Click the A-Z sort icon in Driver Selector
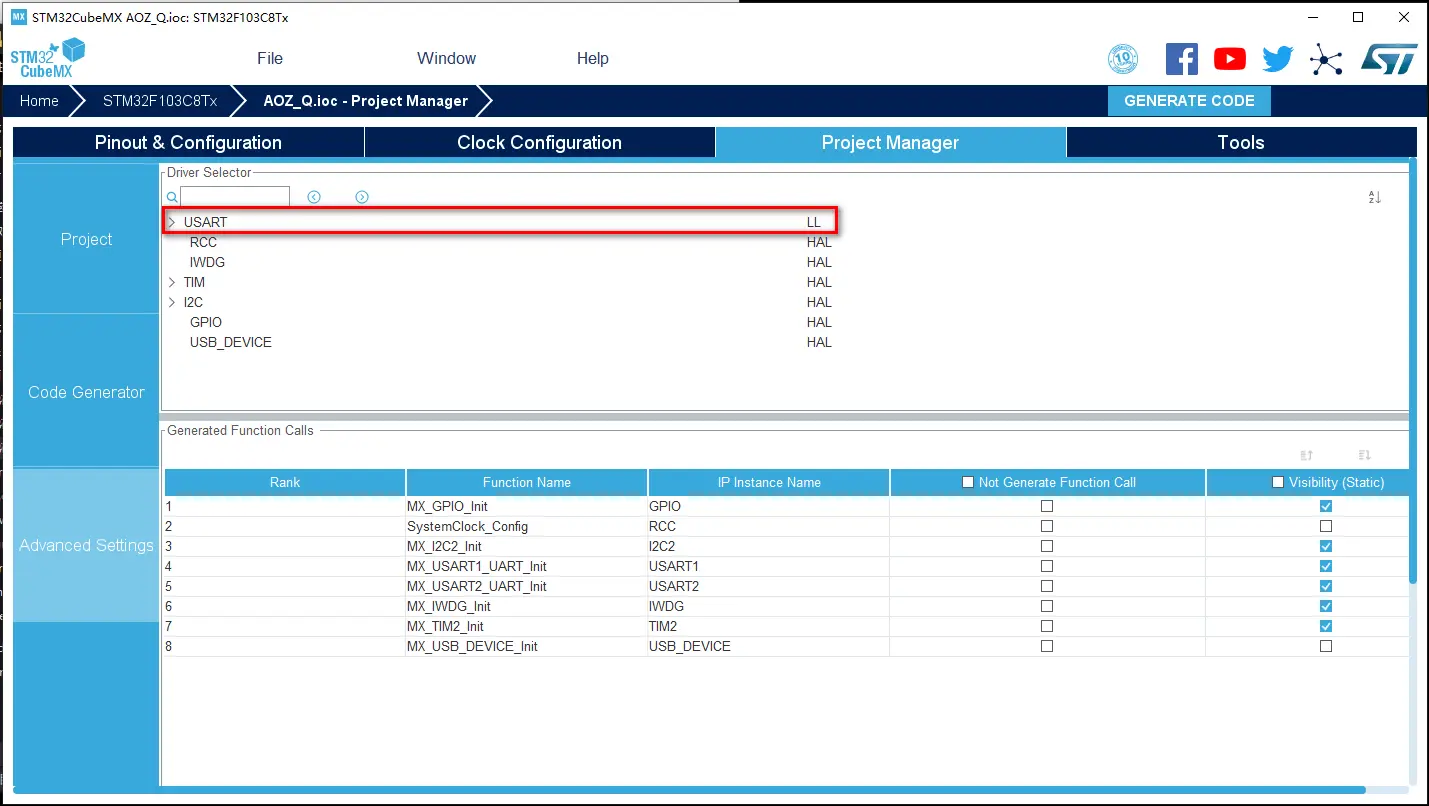This screenshot has width=1429, height=806. coord(1375,197)
